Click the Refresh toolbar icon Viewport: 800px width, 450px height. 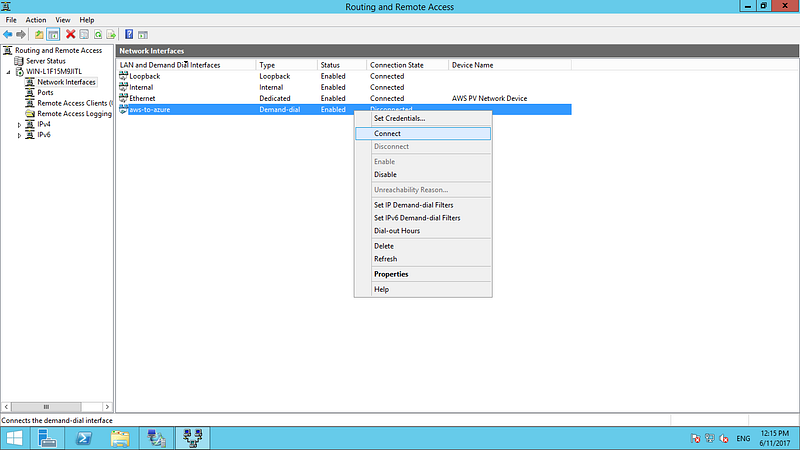98,35
